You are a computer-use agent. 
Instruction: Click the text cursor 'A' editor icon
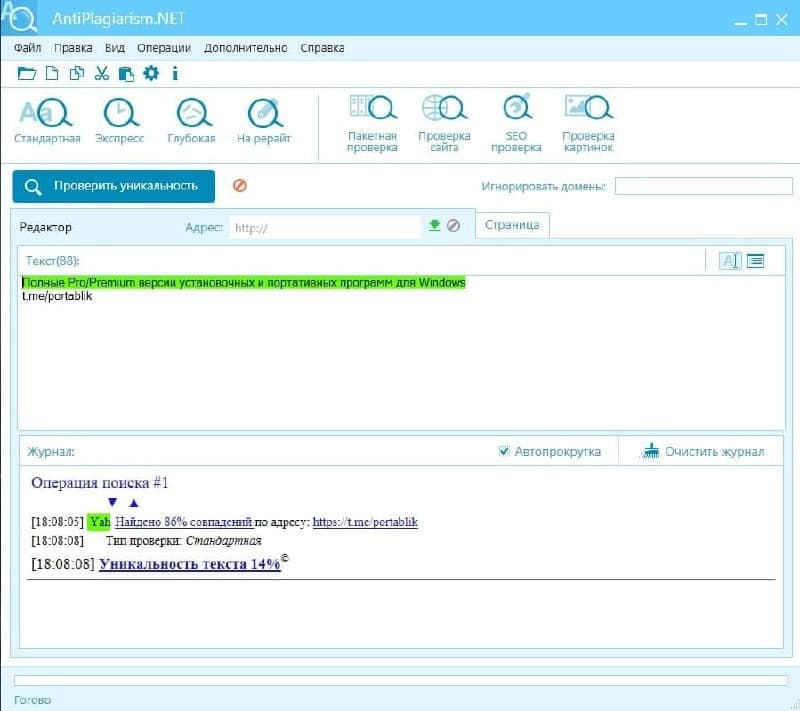click(x=730, y=261)
